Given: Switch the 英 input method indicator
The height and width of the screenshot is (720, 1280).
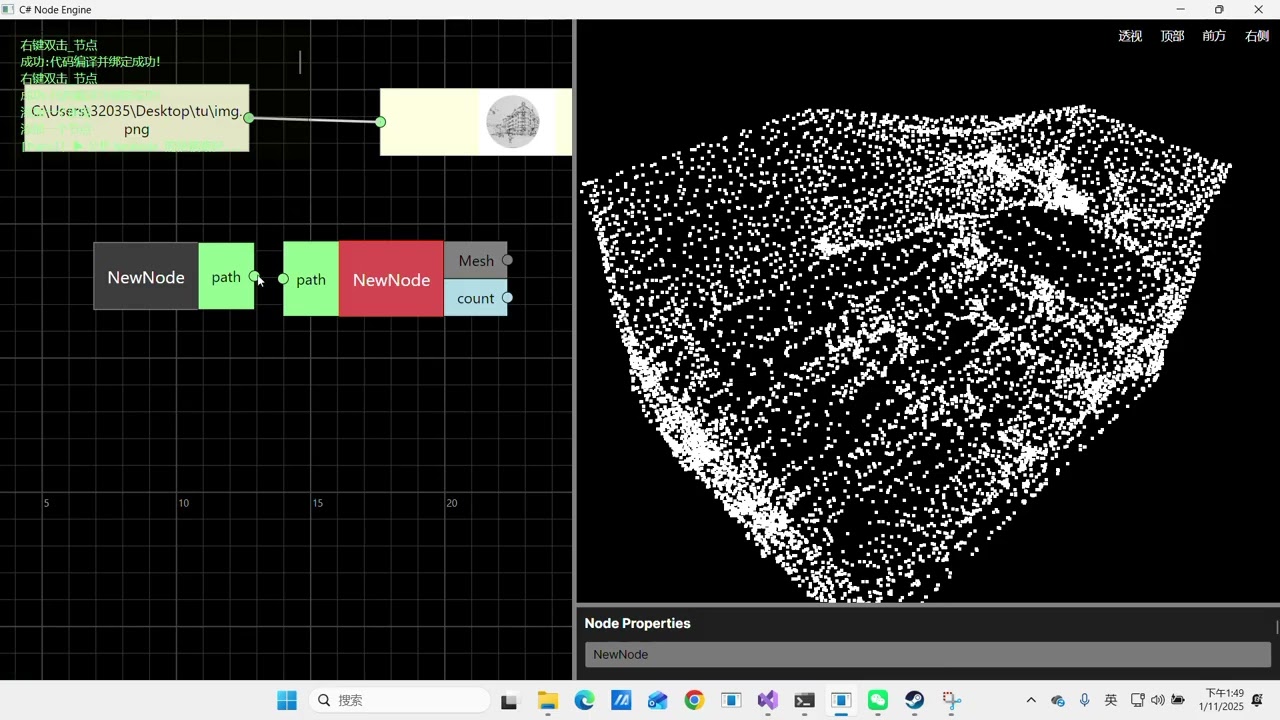Looking at the screenshot, I should click(x=1110, y=700).
